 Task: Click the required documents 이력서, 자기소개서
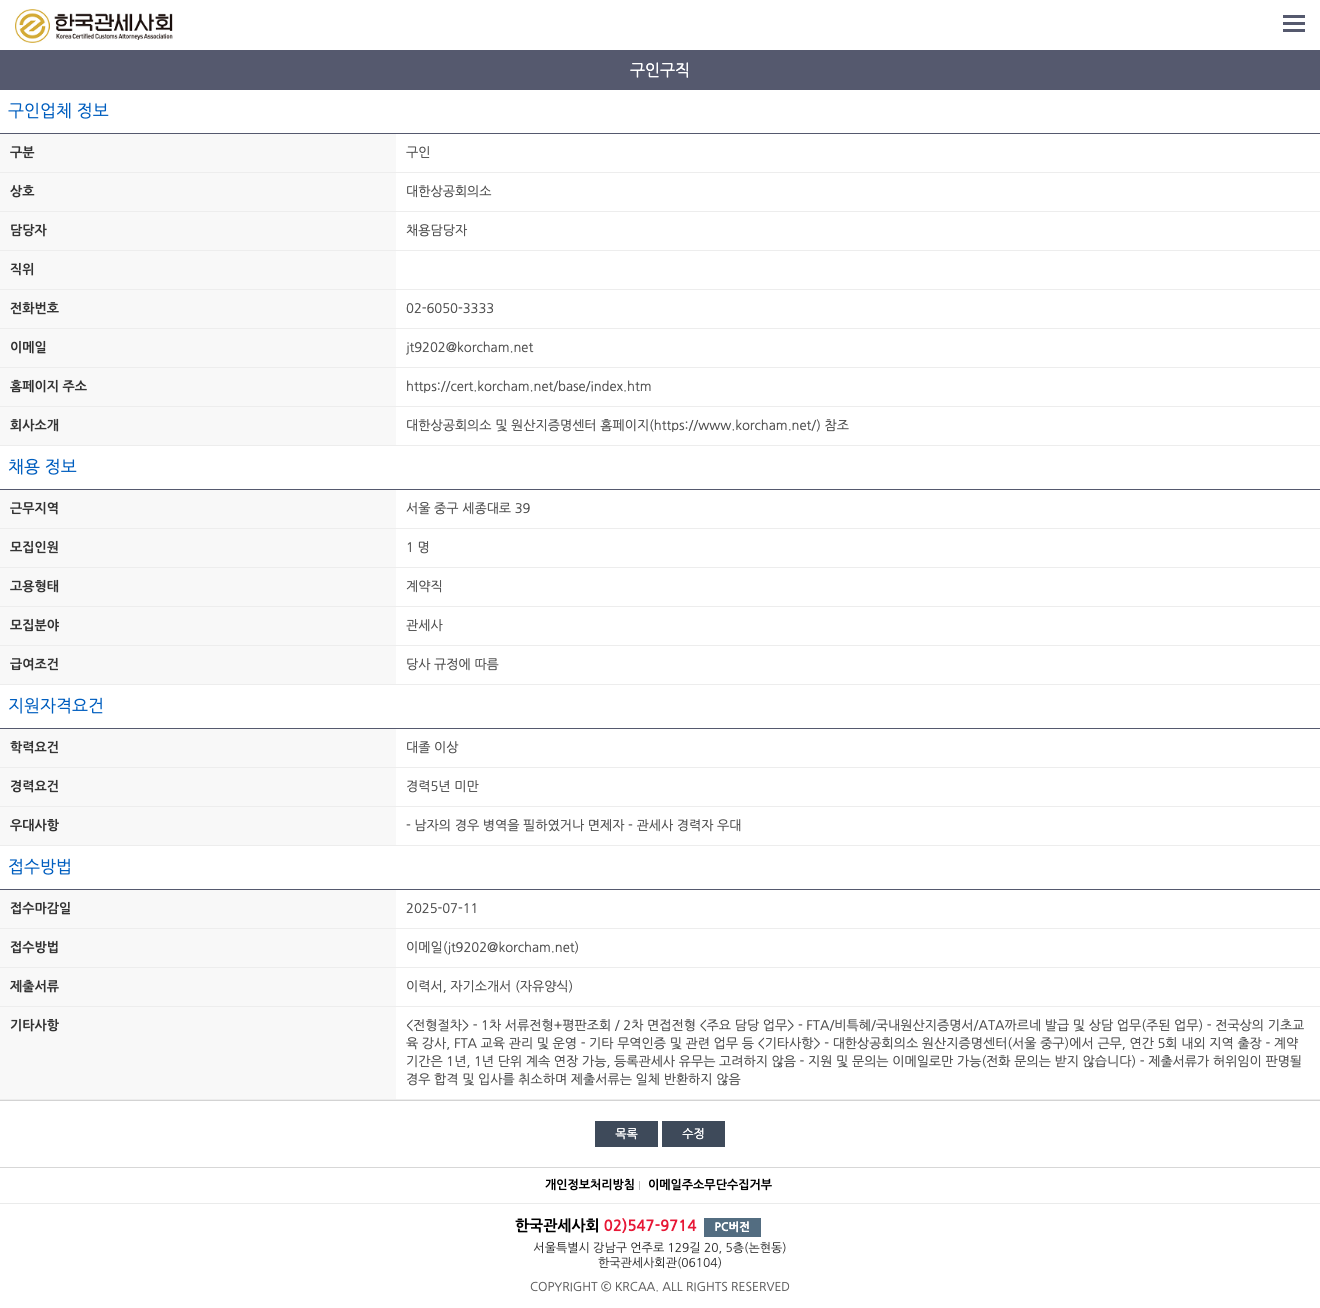tap(489, 986)
